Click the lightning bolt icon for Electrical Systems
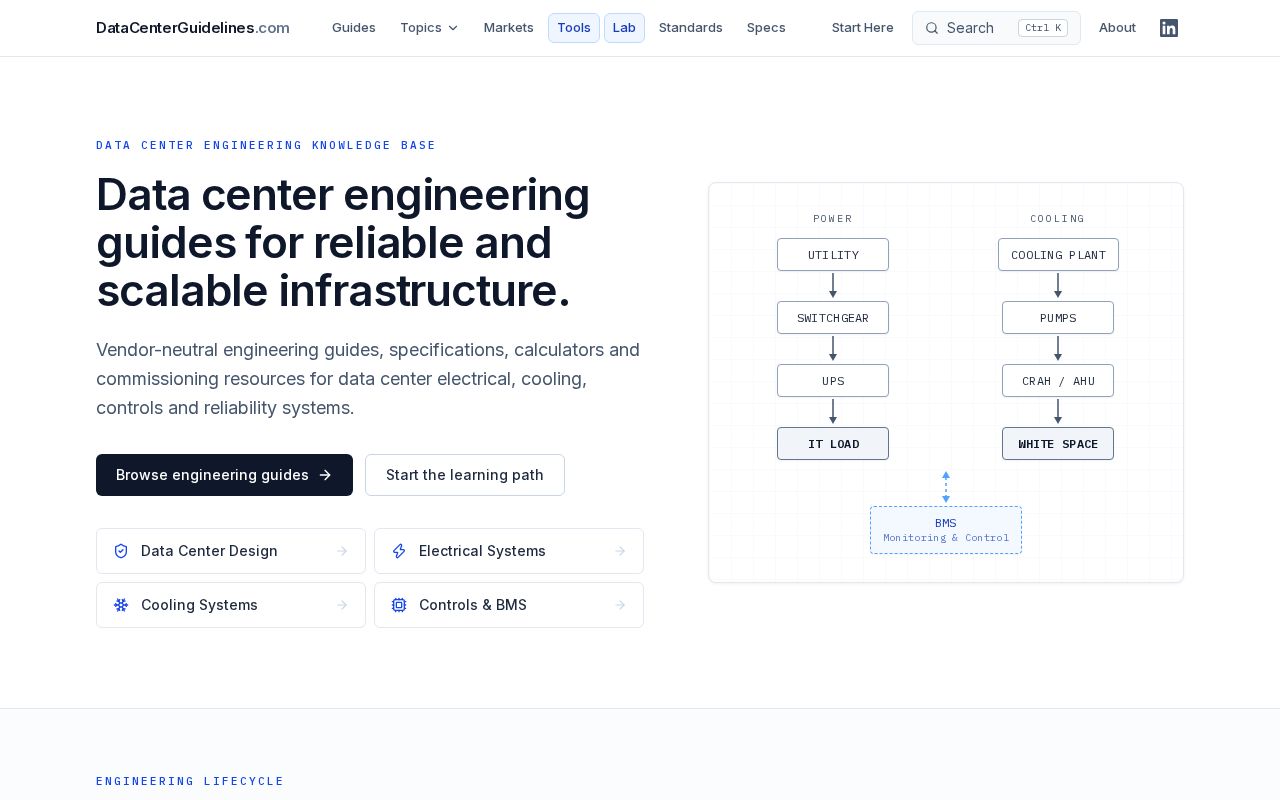Viewport: 1280px width, 800px height. click(399, 551)
